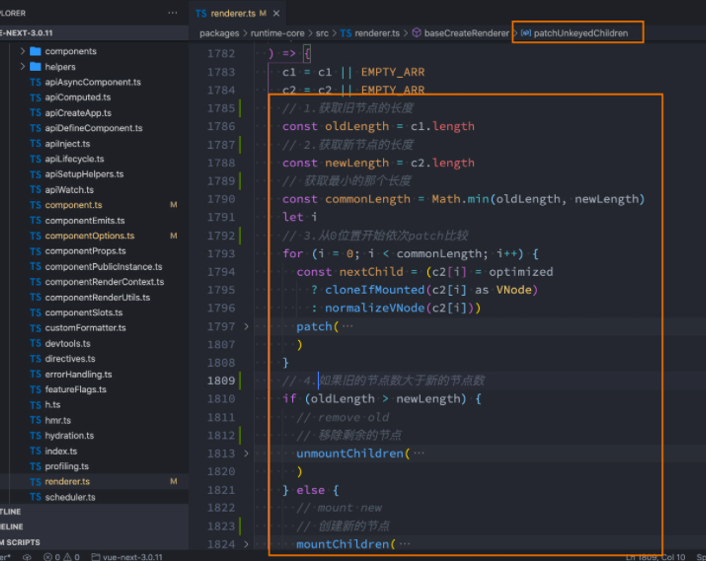
Task: Click the remote eye icon in status bar
Action: (x=27, y=557)
